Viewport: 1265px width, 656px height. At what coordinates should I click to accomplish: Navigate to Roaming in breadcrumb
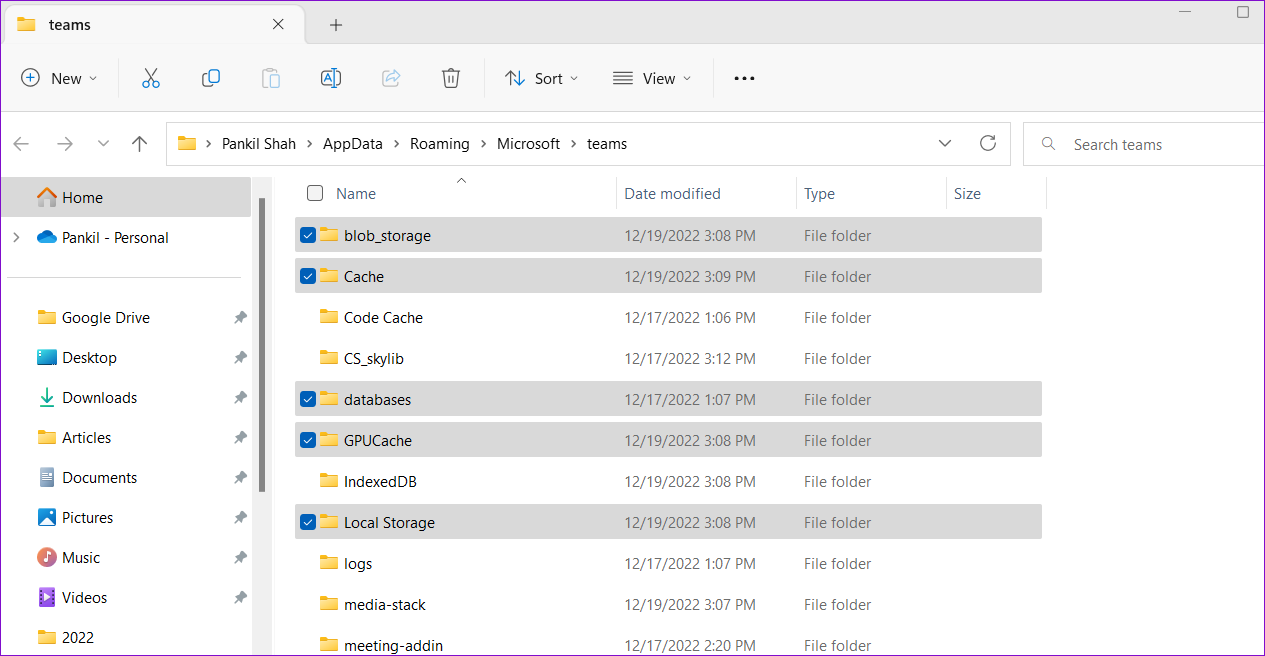pyautogui.click(x=440, y=144)
